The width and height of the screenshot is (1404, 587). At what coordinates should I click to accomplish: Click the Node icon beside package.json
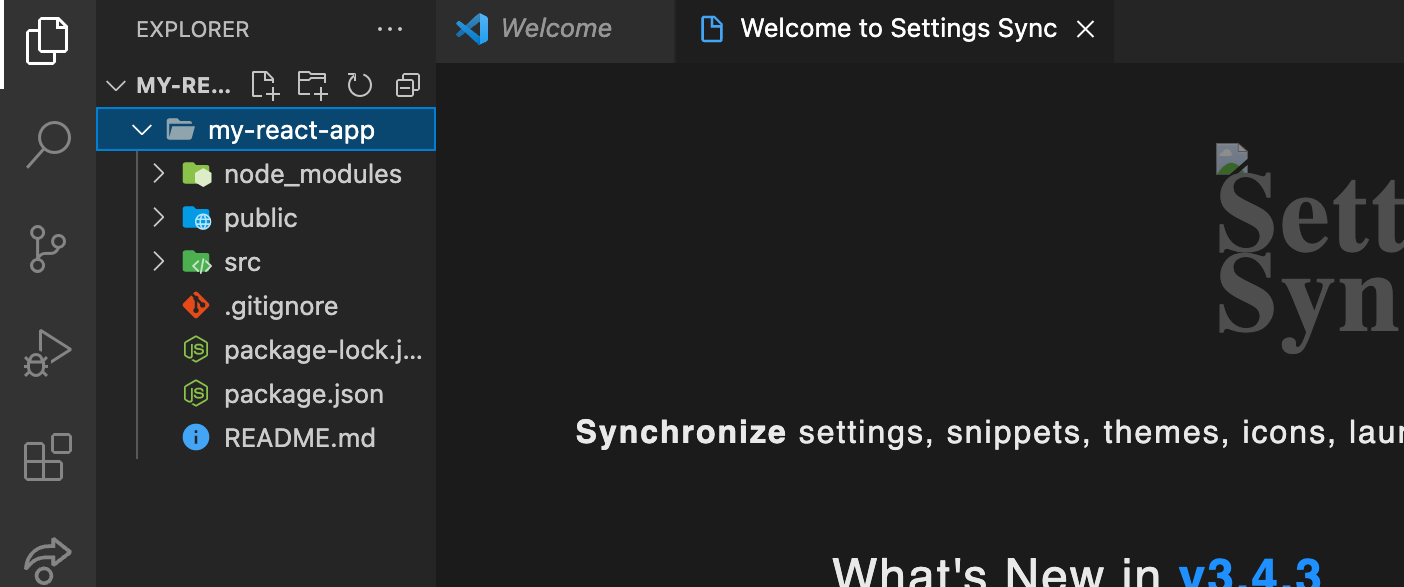click(196, 394)
